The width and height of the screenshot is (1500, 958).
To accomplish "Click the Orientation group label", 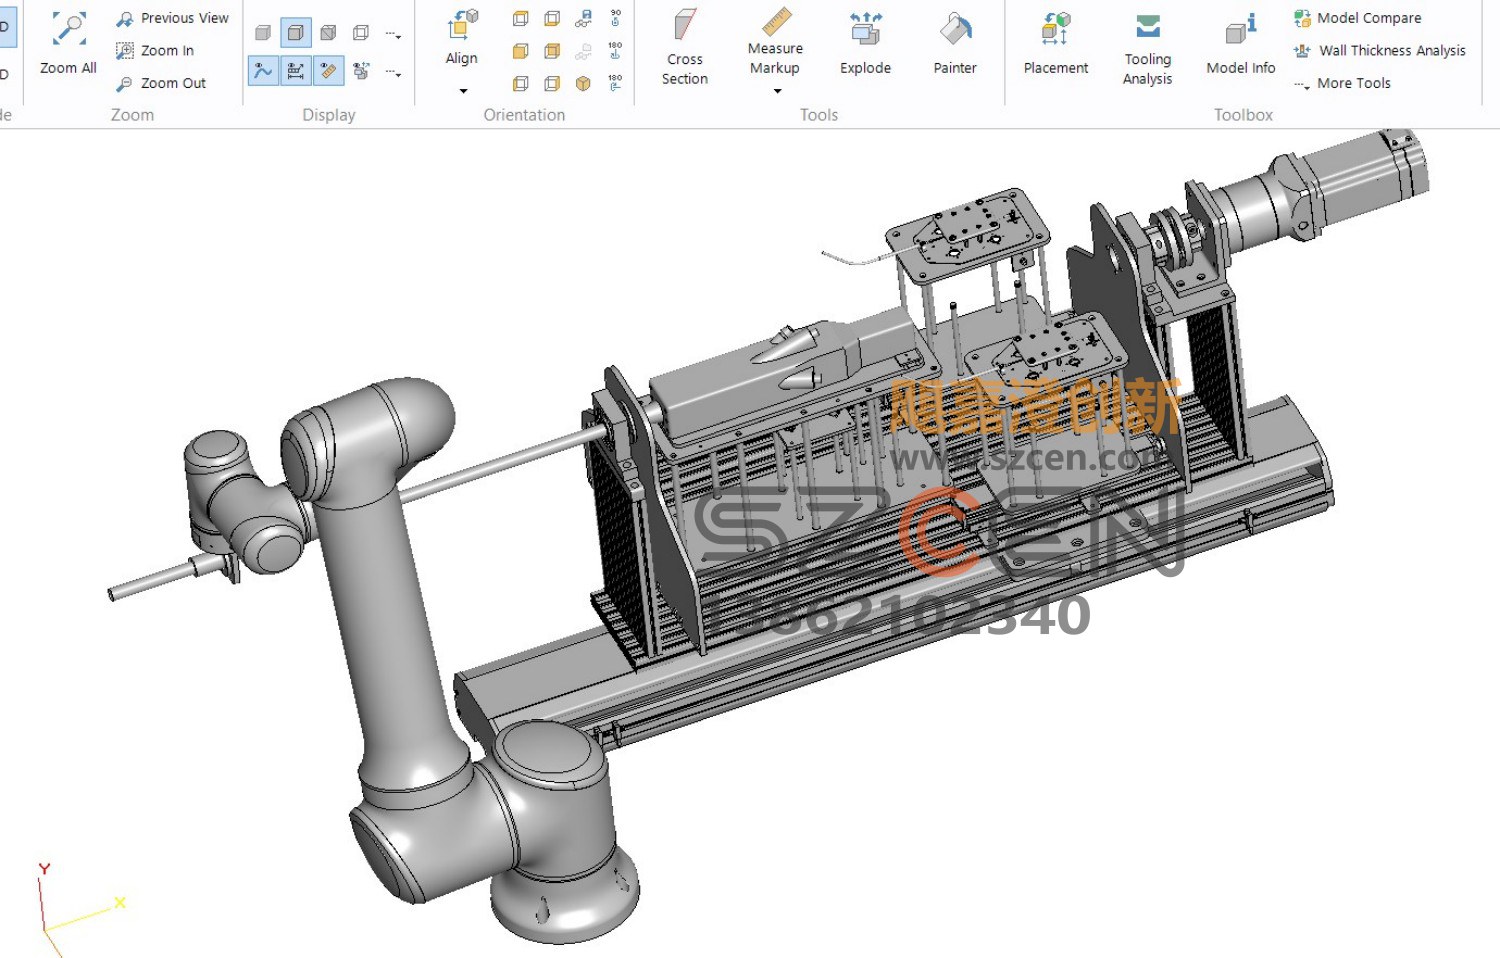I will coord(524,115).
